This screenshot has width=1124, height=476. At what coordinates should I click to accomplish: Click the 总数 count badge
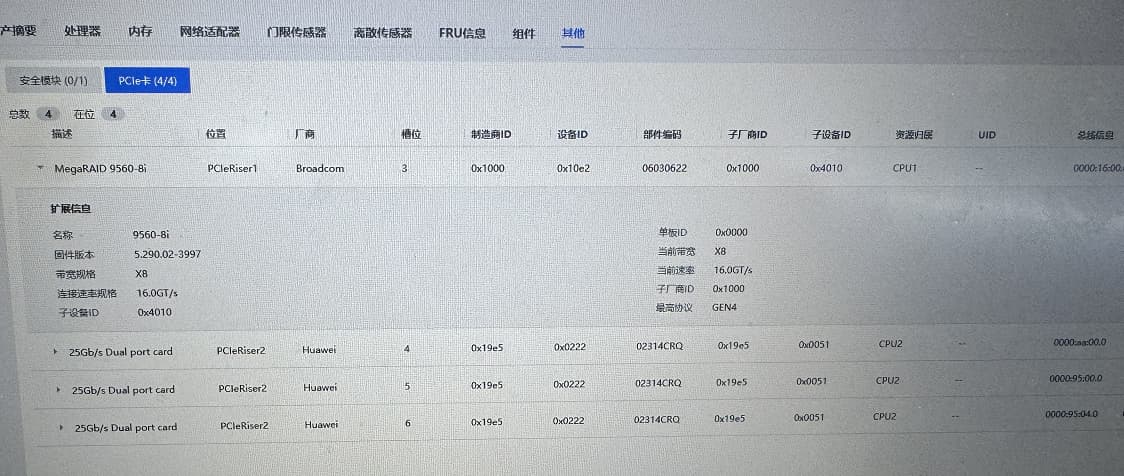(48, 114)
